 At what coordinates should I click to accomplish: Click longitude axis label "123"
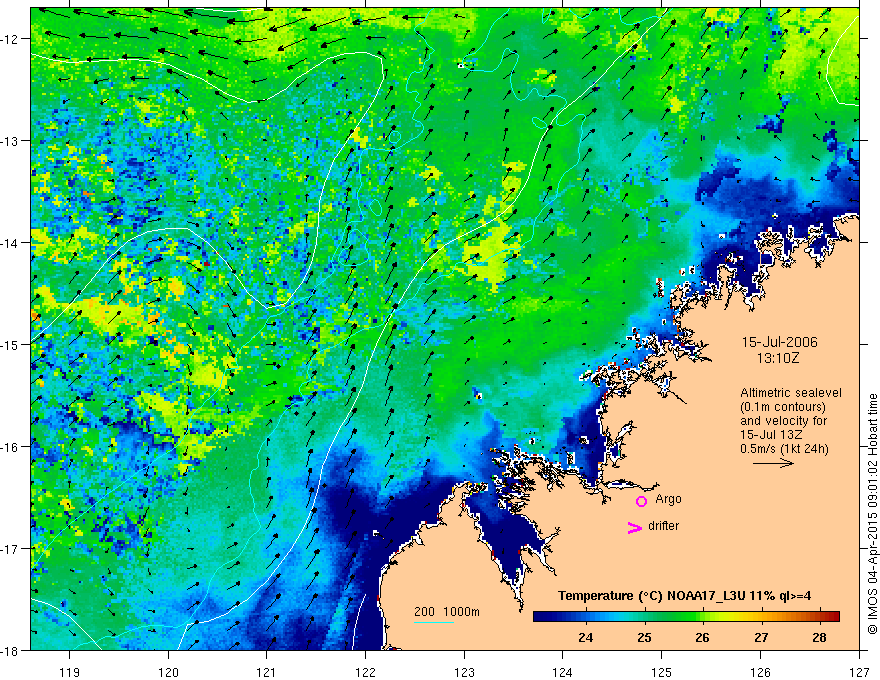[x=464, y=672]
